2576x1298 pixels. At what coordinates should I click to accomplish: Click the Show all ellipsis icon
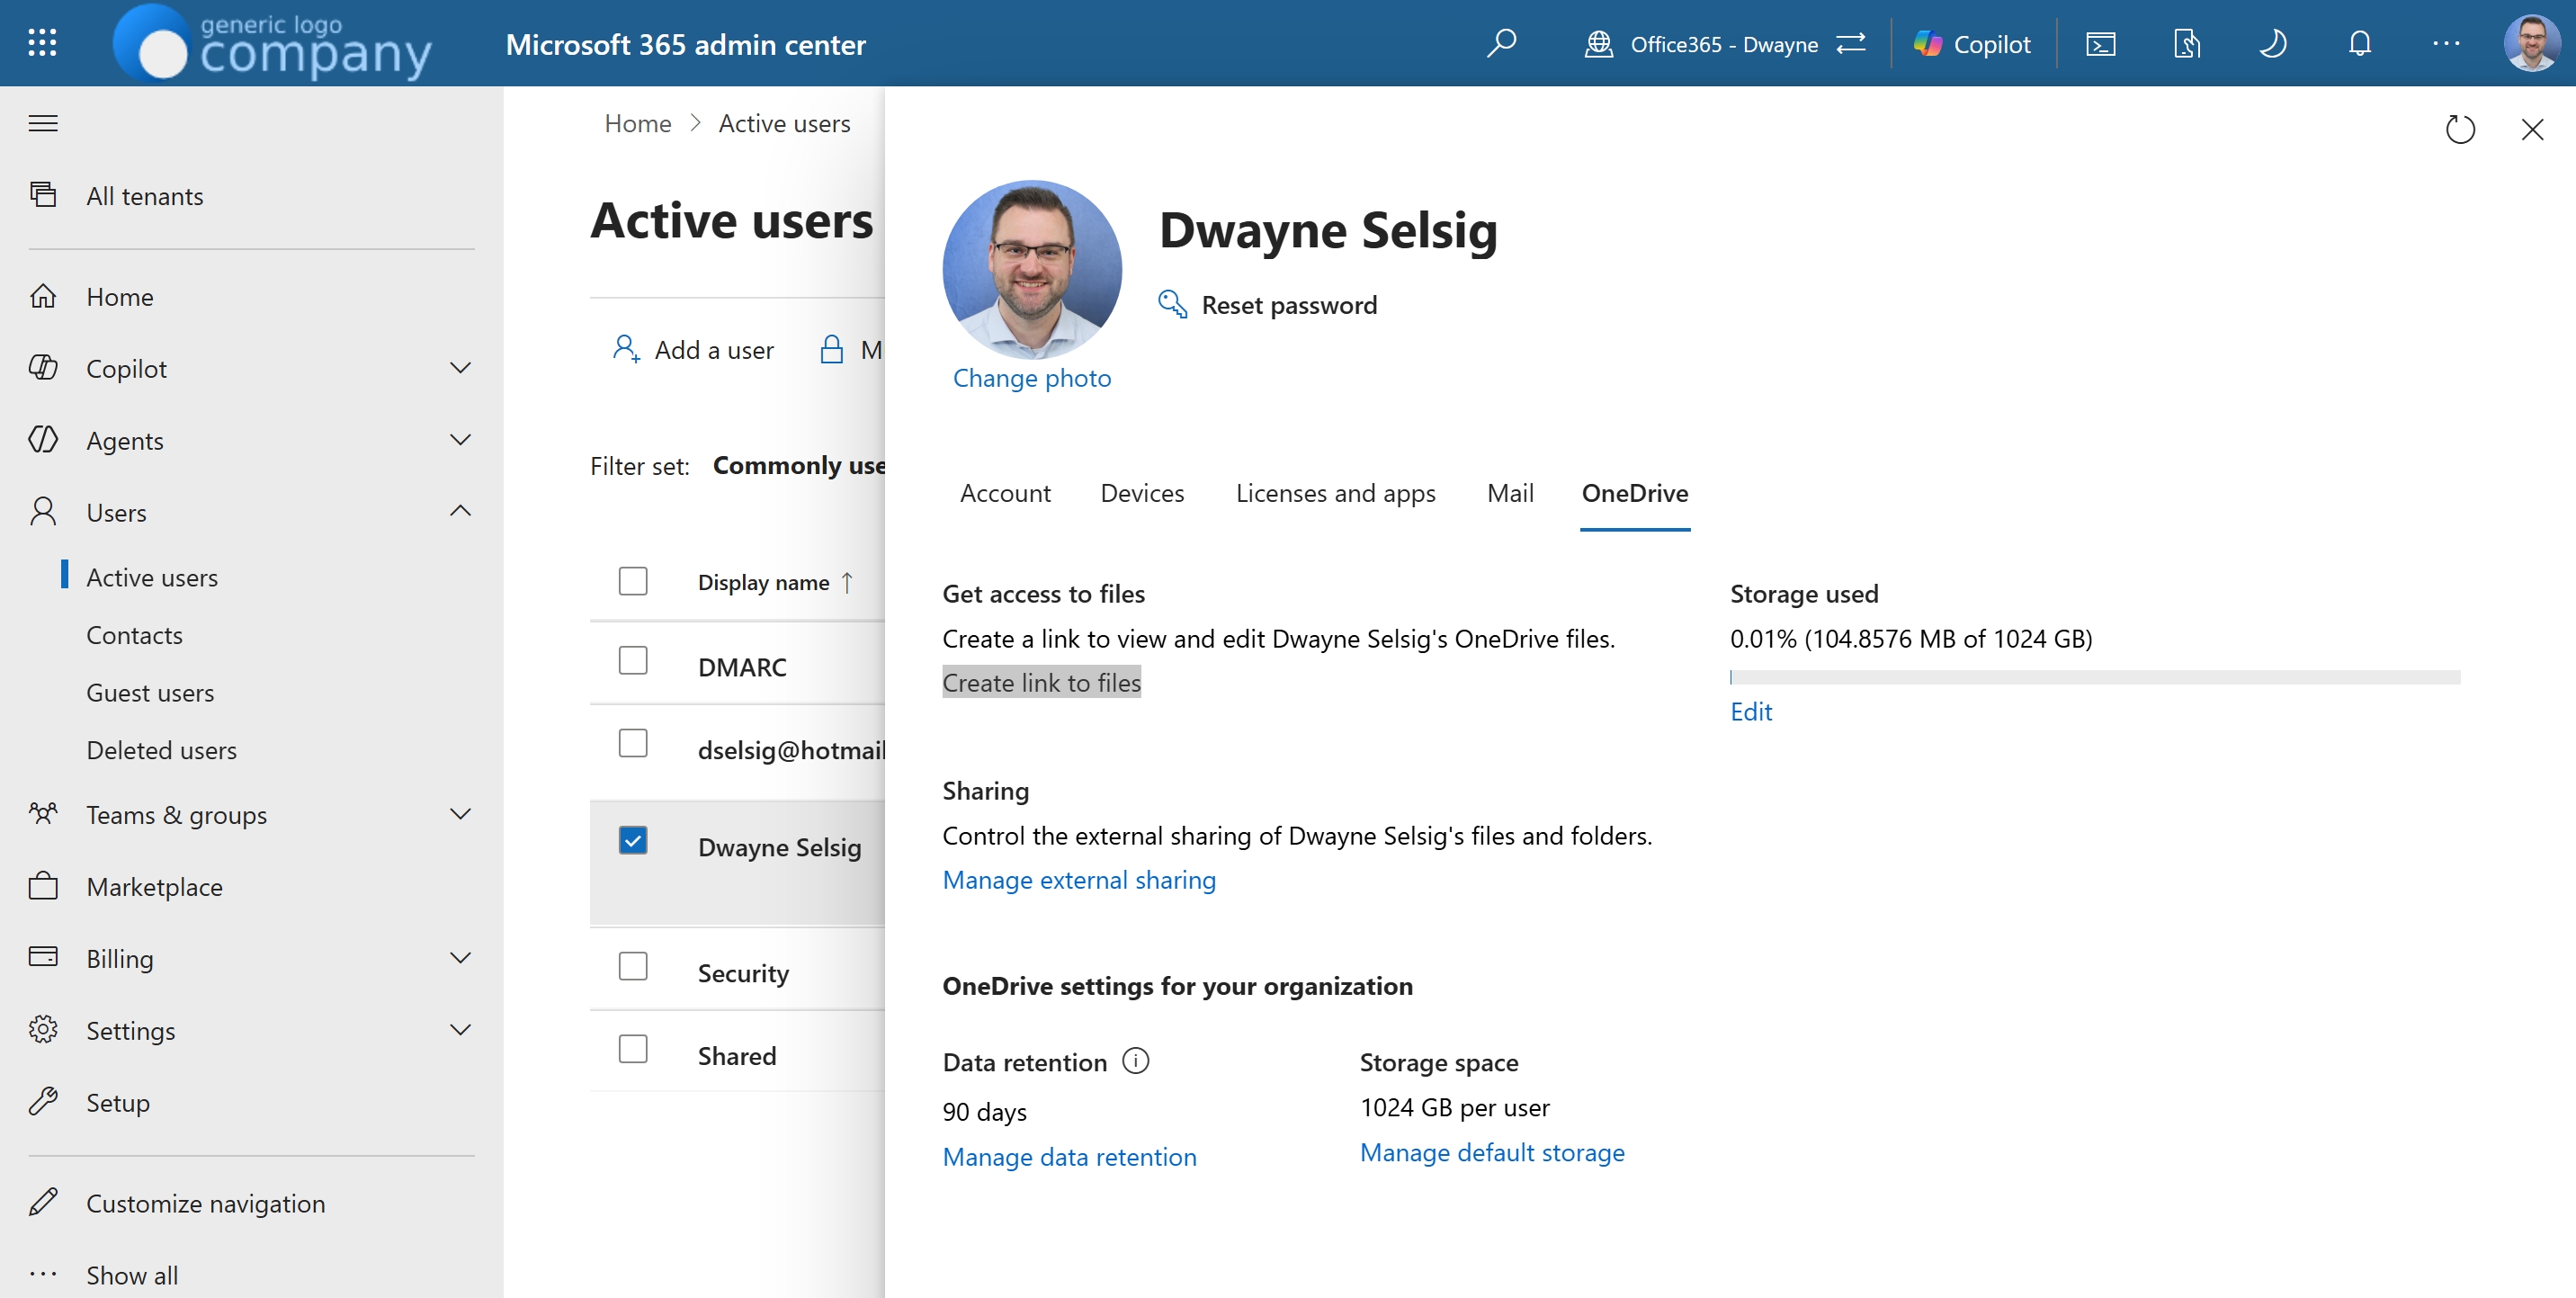click(x=43, y=1274)
